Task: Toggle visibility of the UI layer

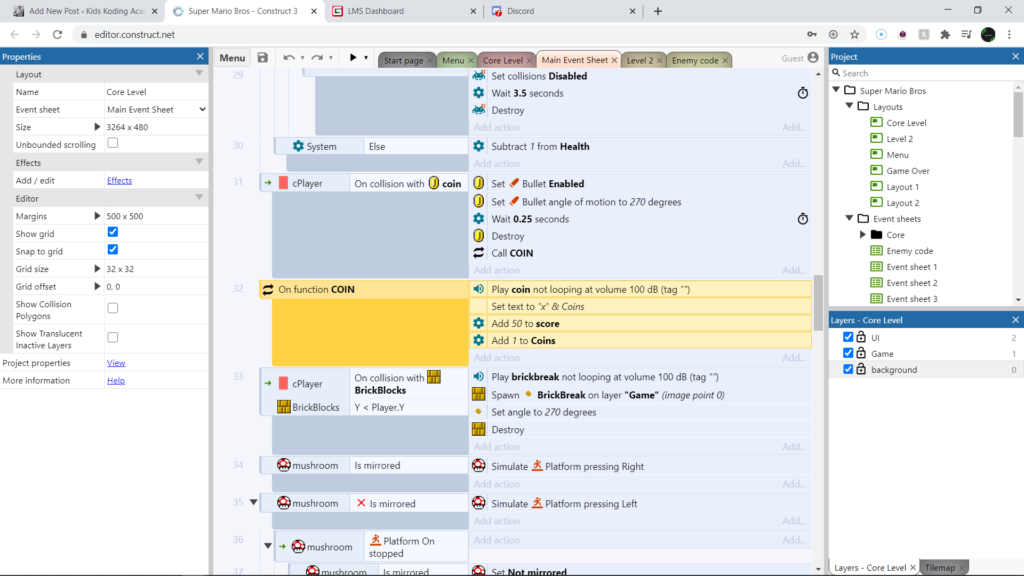Action: pos(848,337)
